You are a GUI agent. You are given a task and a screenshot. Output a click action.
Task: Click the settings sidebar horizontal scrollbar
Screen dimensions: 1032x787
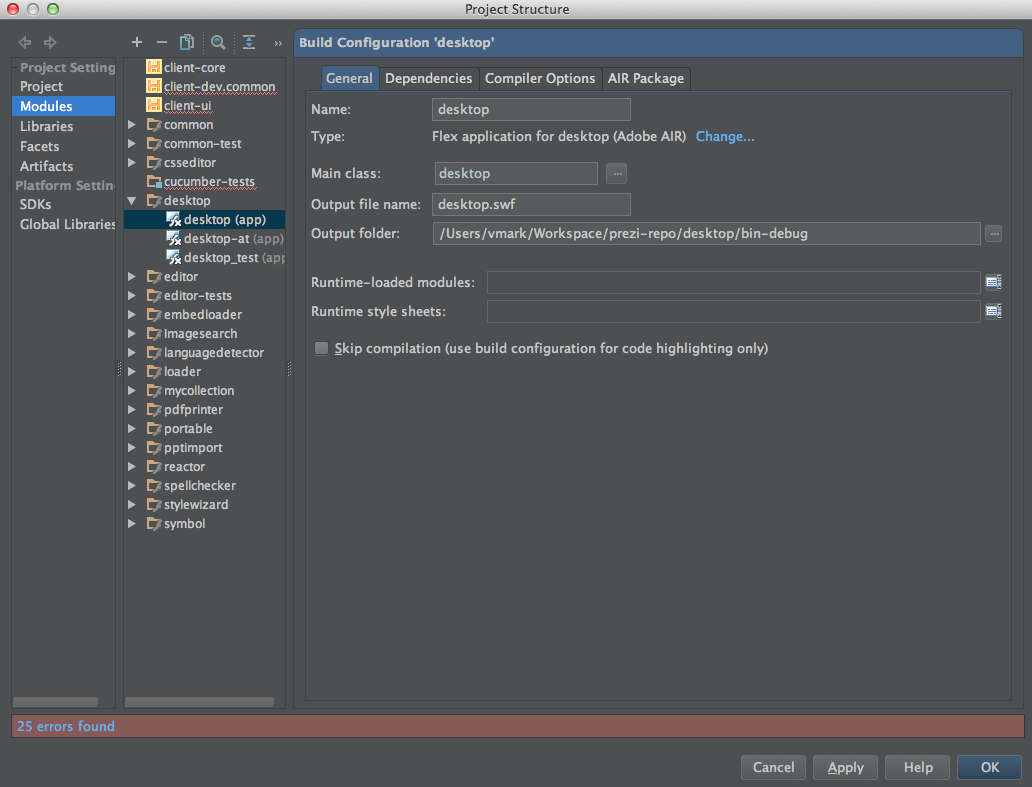55,702
